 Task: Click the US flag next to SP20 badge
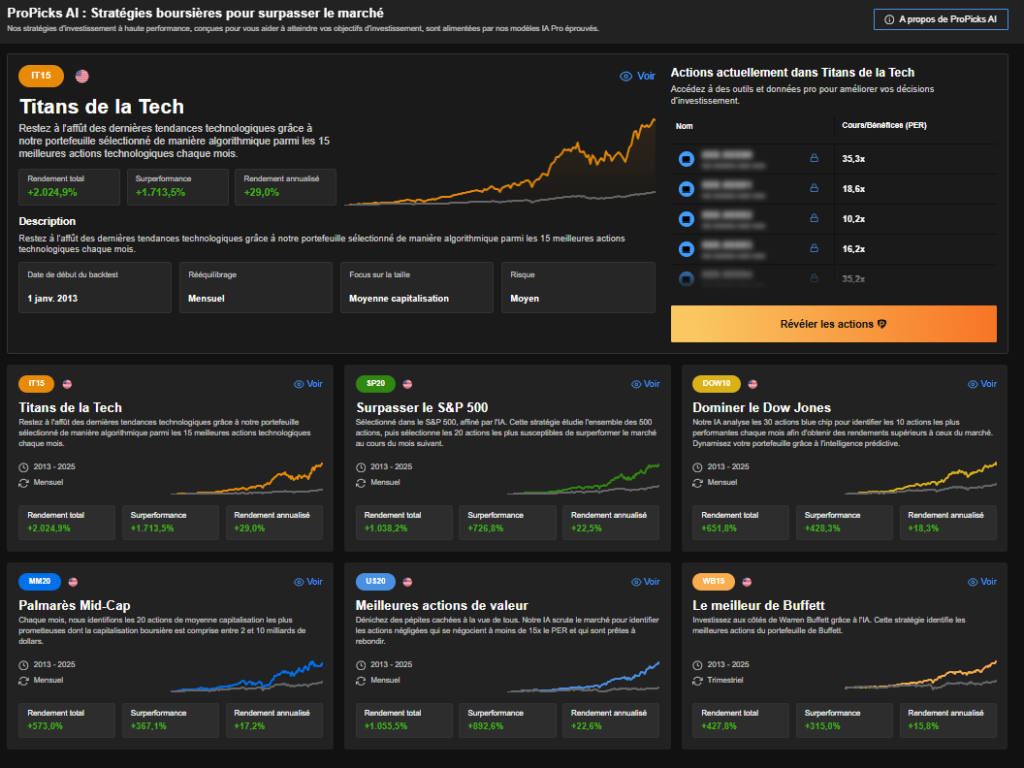(407, 384)
